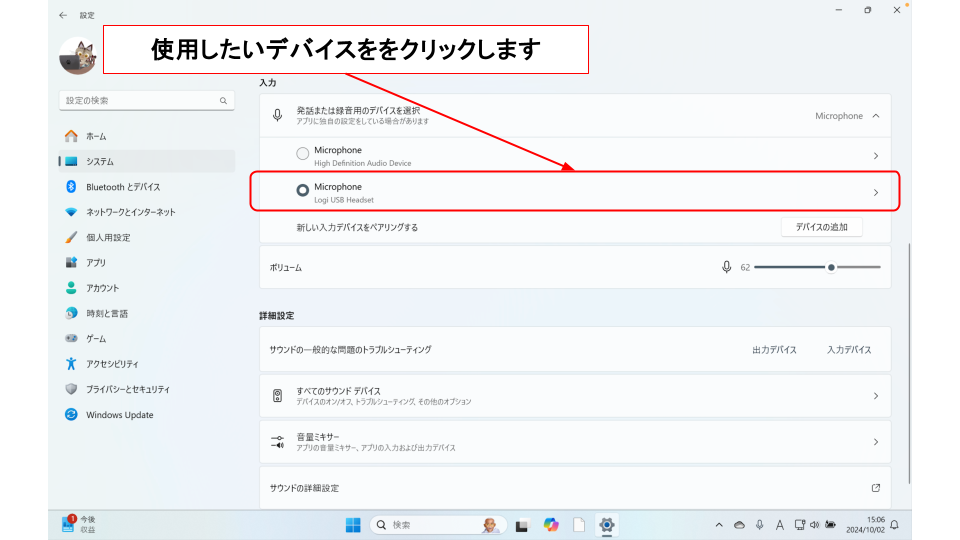Click the notification bell in system tray
The image size is (960, 540).
coord(894,525)
